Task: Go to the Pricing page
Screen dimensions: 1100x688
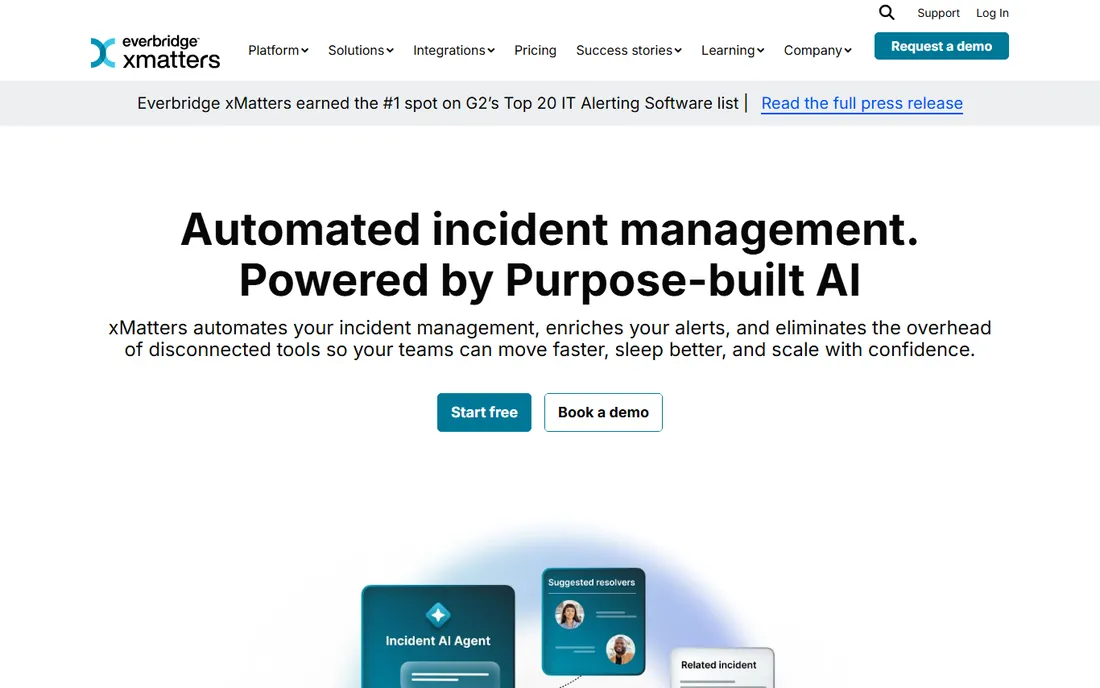Action: pos(535,50)
